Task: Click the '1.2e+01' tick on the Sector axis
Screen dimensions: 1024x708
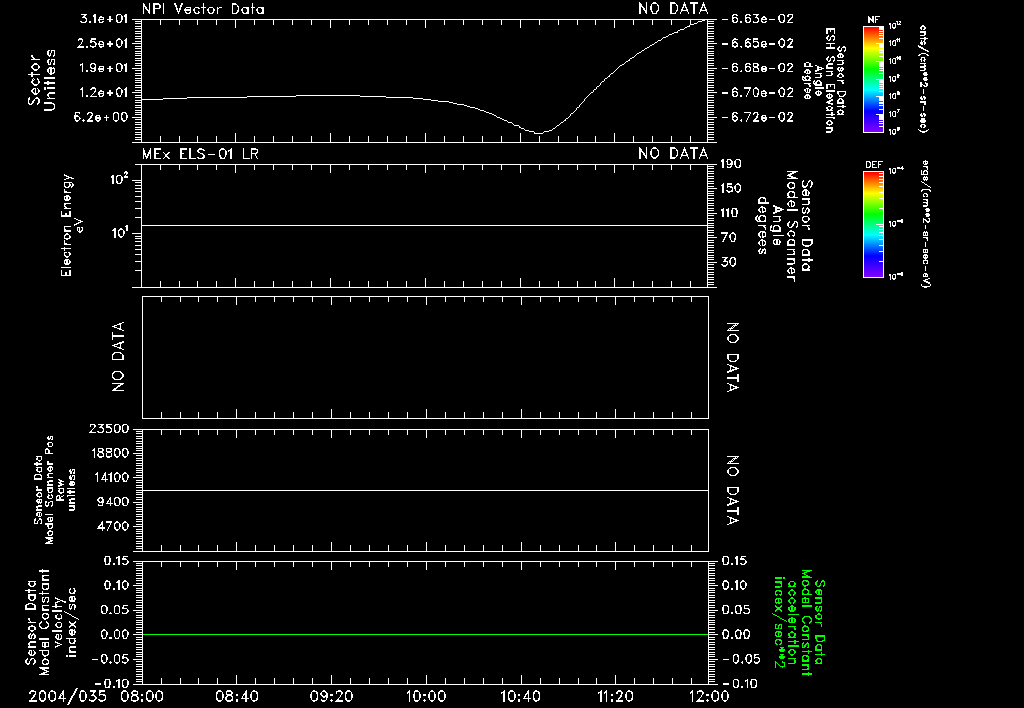Action: 104,93
